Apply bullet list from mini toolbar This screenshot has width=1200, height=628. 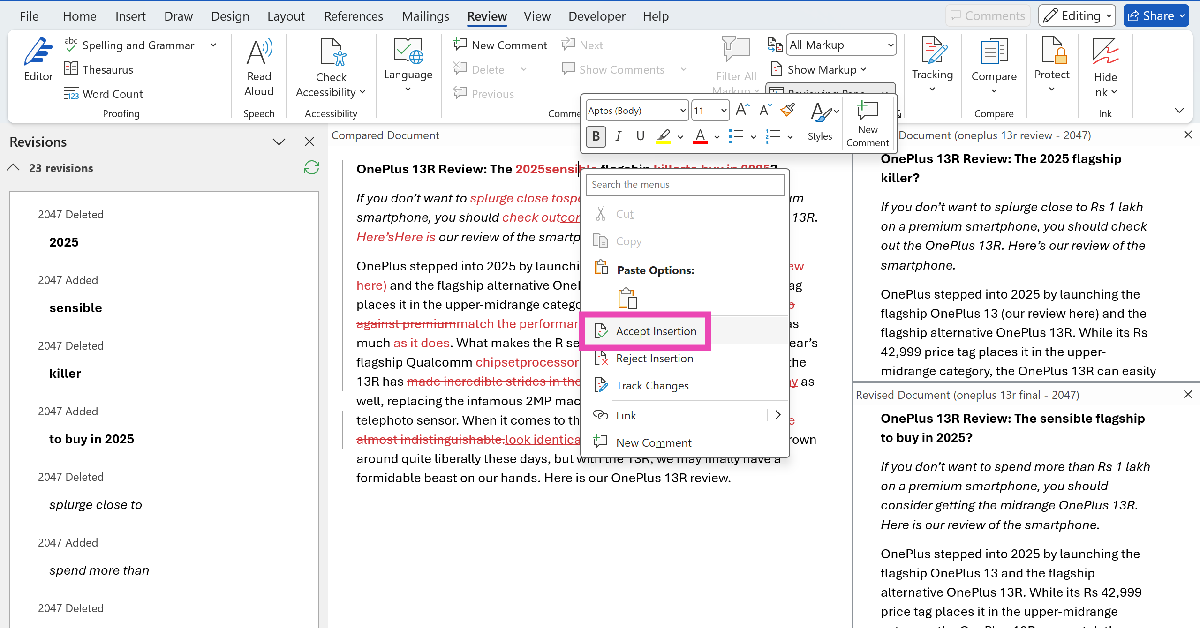tap(736, 136)
